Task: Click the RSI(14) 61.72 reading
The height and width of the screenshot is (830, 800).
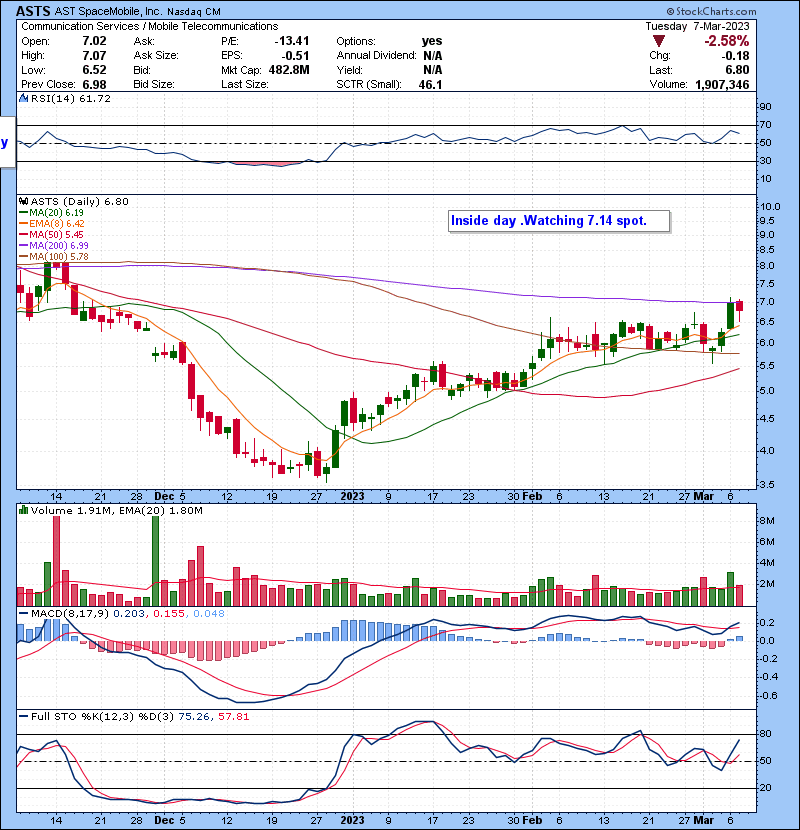Action: pos(71,98)
